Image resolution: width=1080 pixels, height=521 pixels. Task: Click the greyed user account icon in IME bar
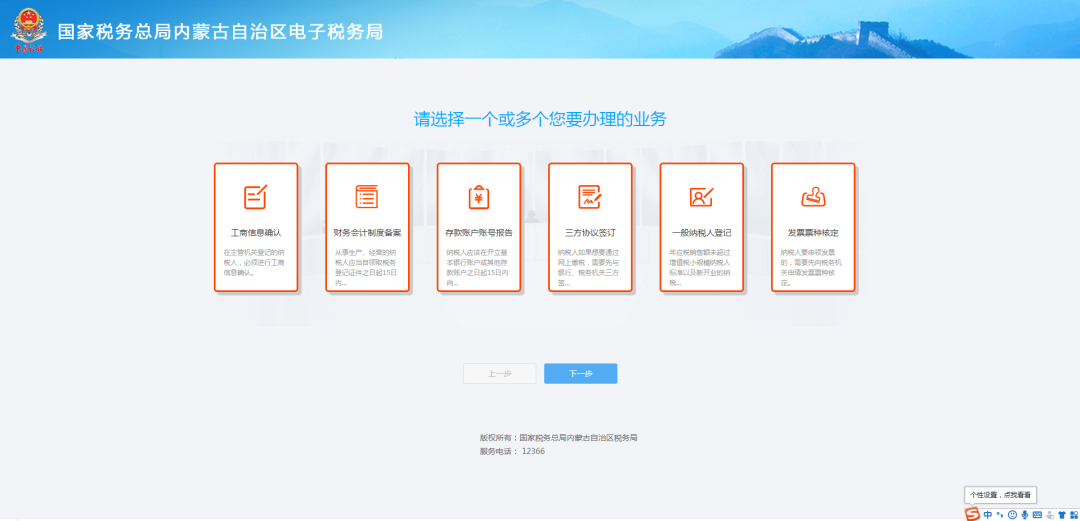1050,515
